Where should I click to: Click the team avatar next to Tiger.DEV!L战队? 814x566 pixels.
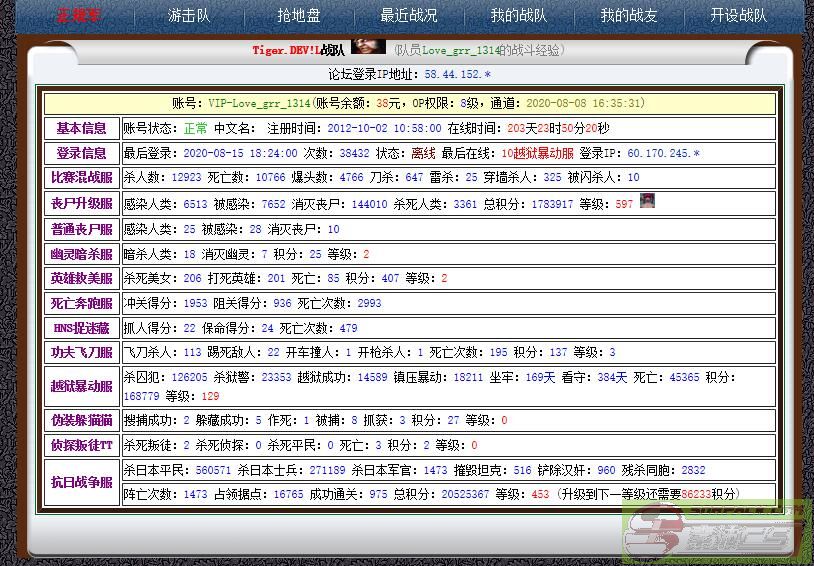(368, 48)
